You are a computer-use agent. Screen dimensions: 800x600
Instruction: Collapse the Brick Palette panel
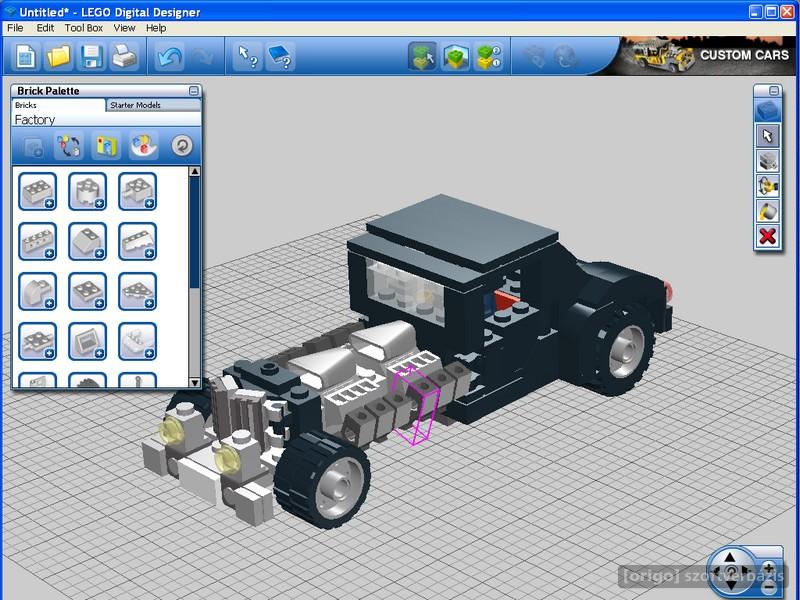[194, 91]
